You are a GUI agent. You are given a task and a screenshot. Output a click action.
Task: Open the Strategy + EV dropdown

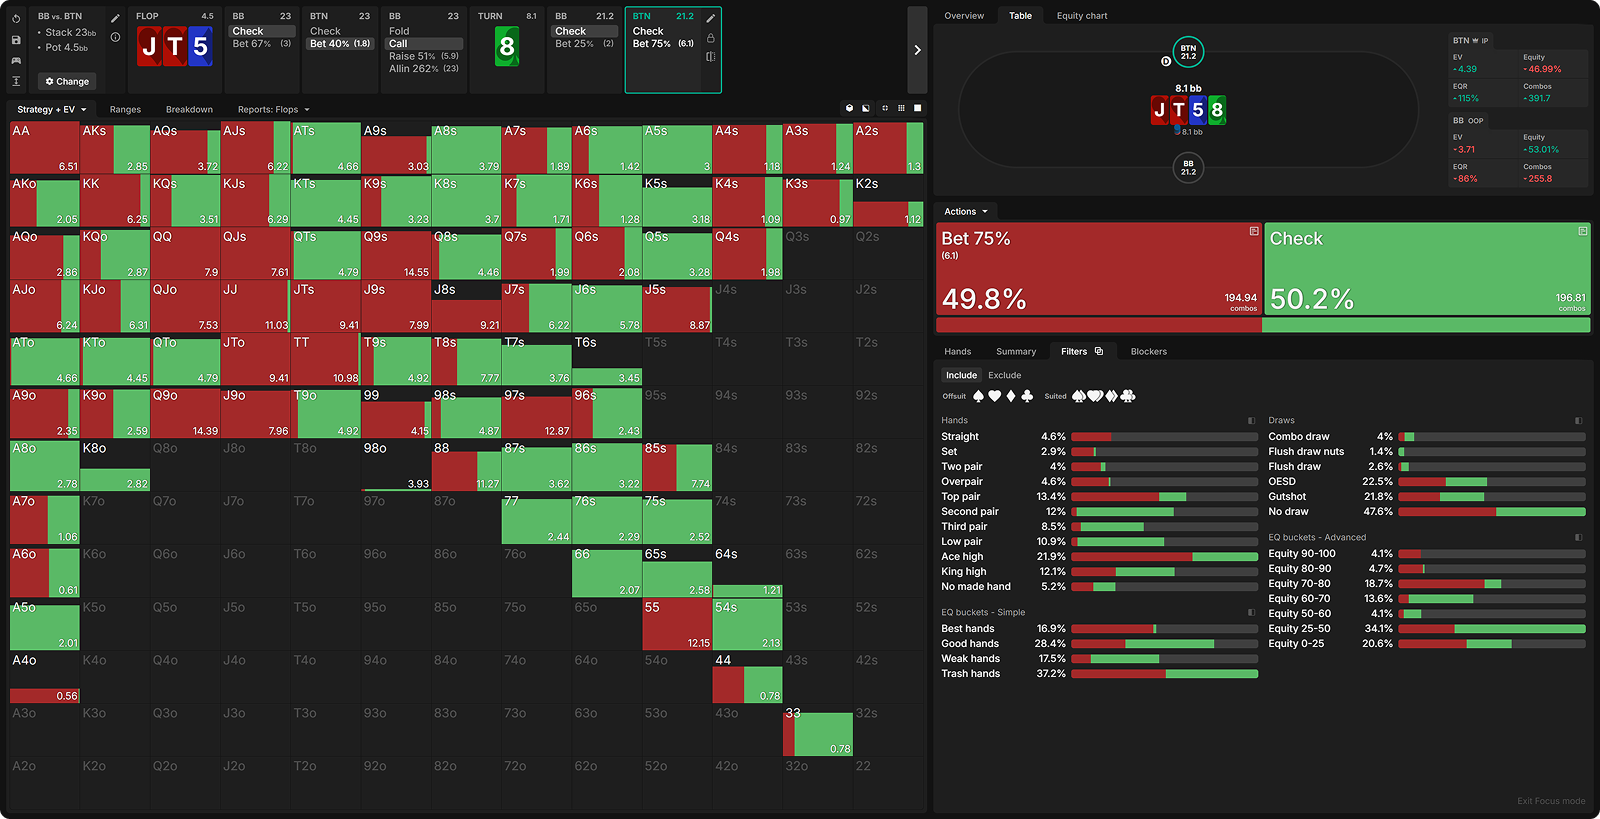tap(51, 109)
